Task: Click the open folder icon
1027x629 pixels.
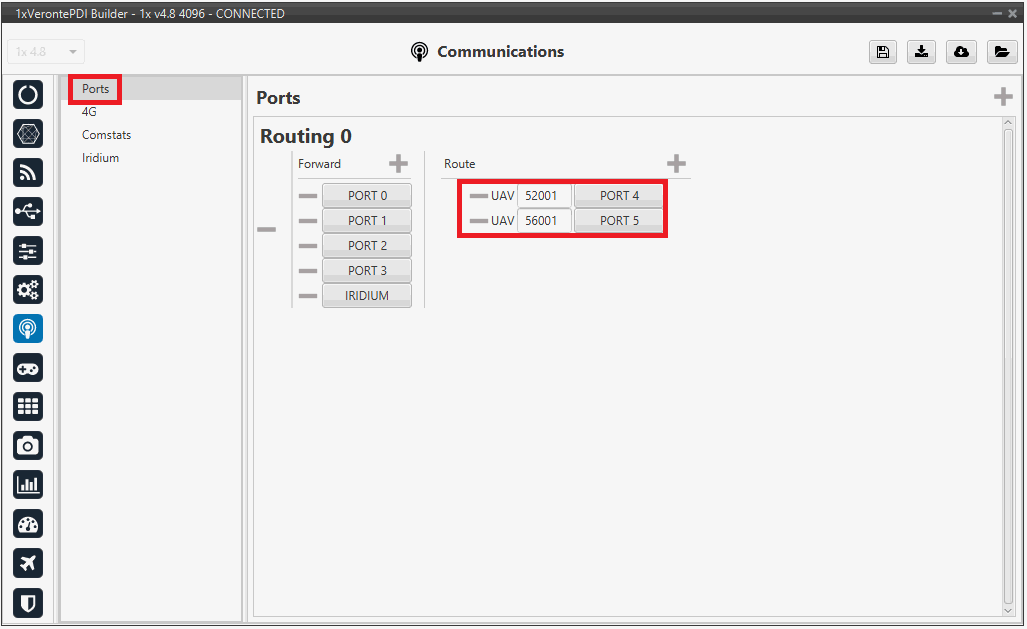Action: 1001,53
